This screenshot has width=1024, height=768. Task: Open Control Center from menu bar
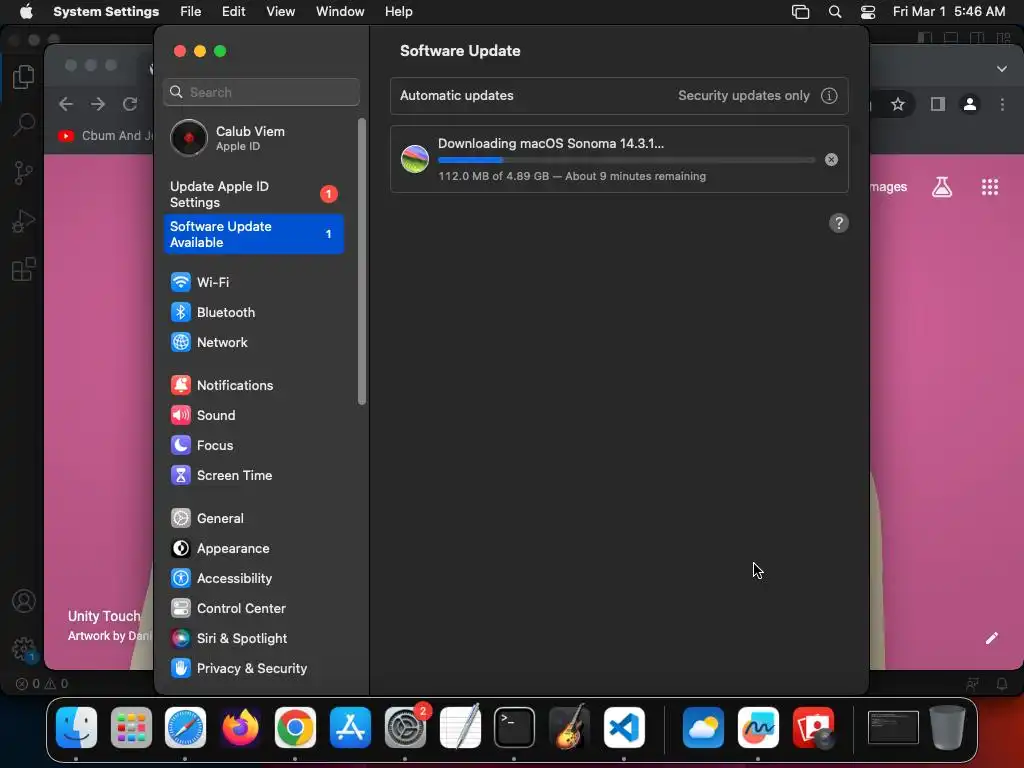click(868, 12)
